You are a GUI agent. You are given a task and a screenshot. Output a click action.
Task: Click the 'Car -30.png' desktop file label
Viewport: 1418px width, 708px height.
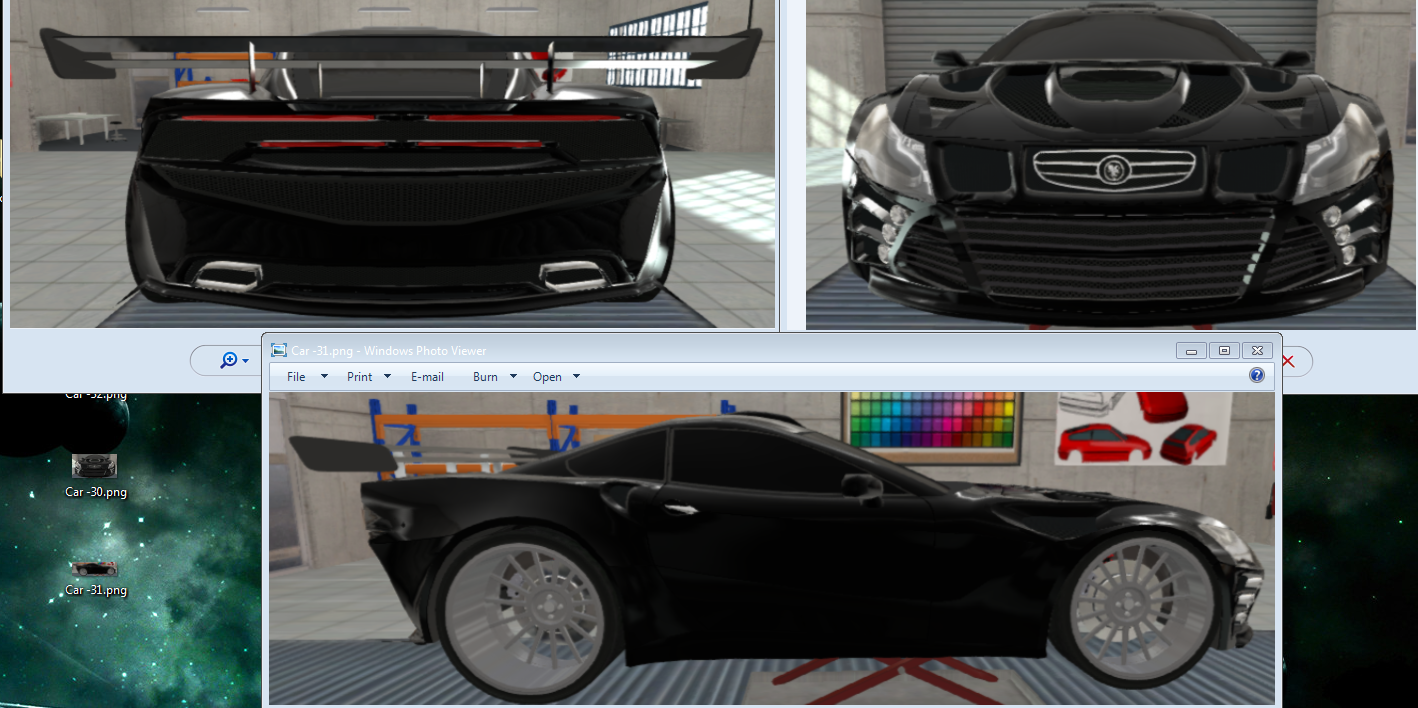pyautogui.click(x=96, y=492)
